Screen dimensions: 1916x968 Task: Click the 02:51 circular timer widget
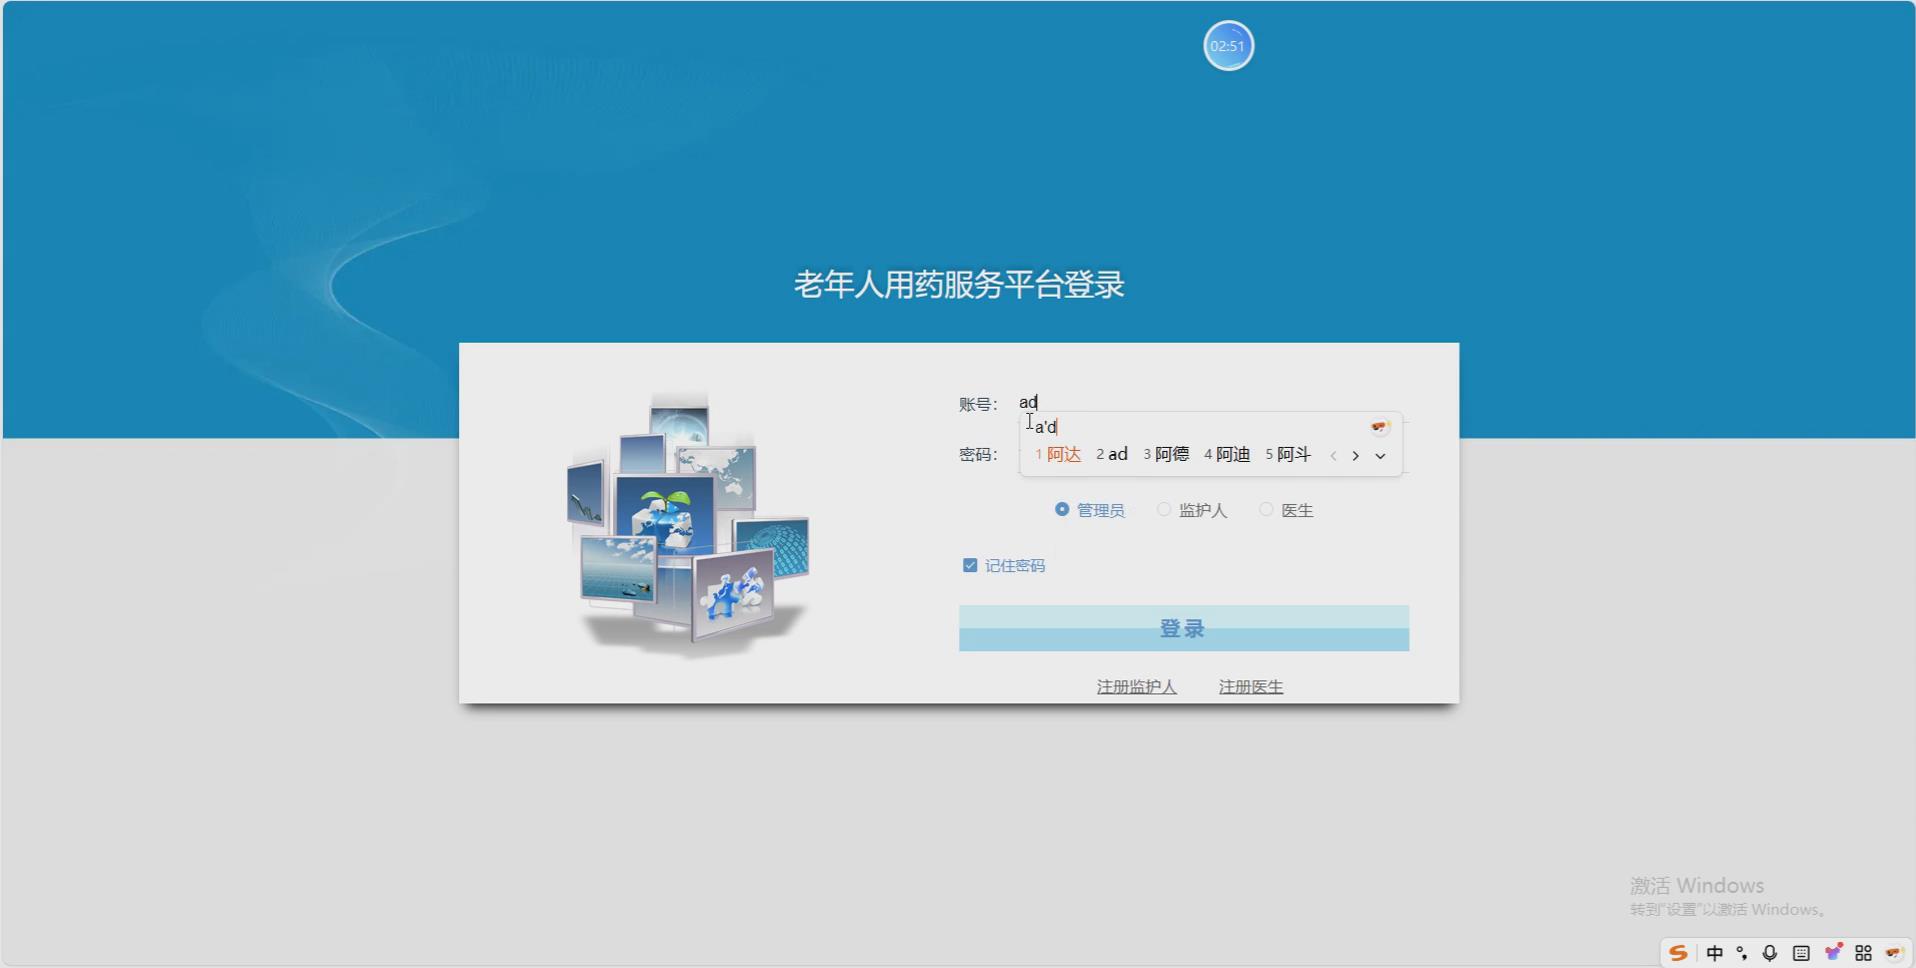pyautogui.click(x=1228, y=45)
